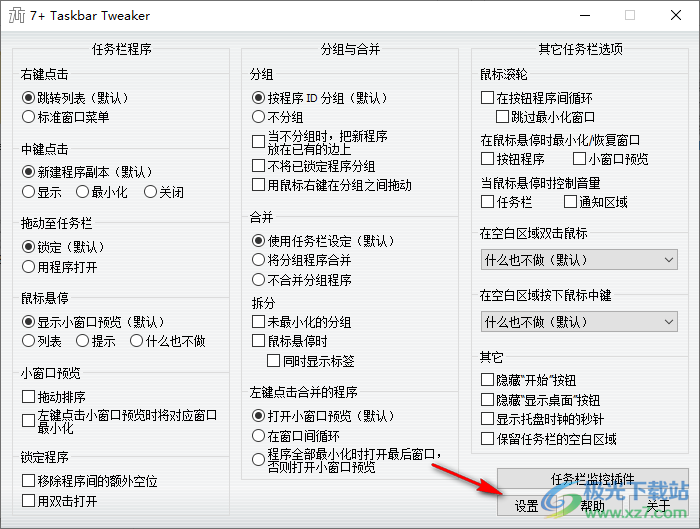Choose 显示 under 中键点击

click(x=28, y=192)
